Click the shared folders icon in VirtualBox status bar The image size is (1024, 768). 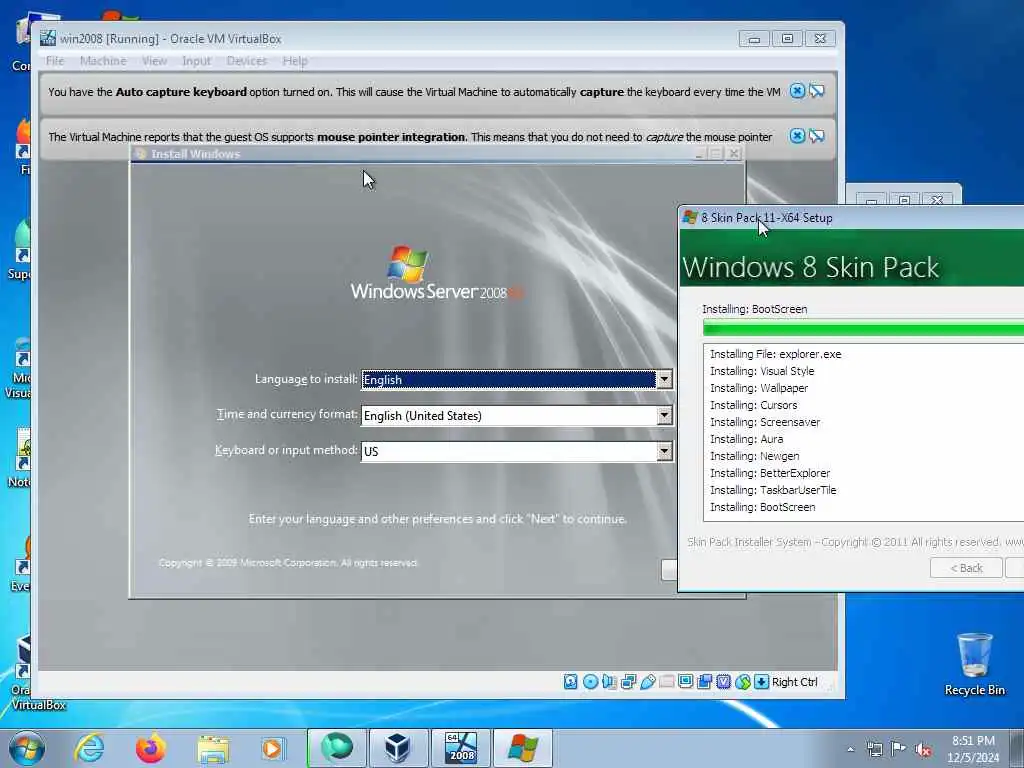[x=666, y=682]
